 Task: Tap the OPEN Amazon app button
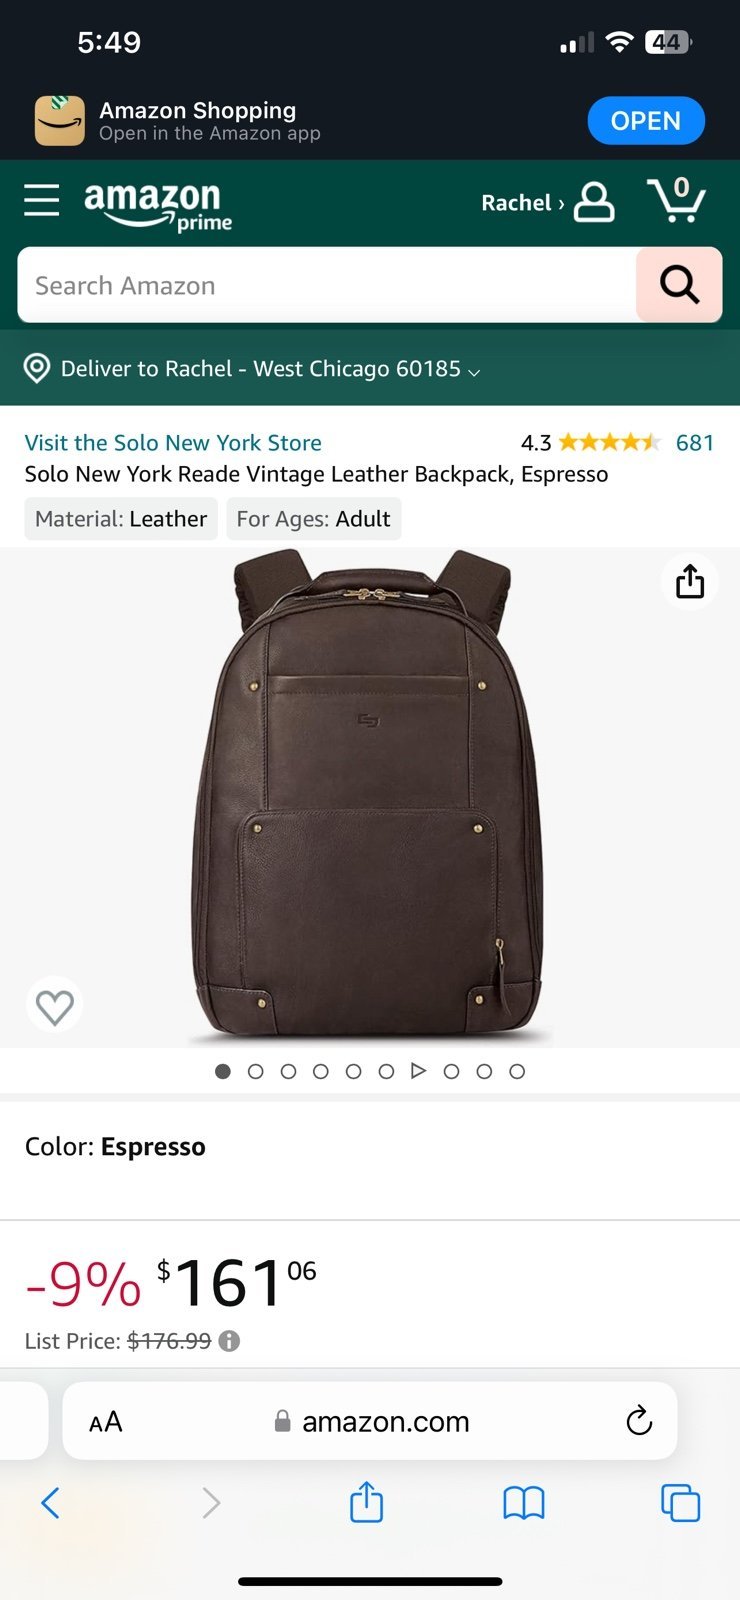pos(645,121)
